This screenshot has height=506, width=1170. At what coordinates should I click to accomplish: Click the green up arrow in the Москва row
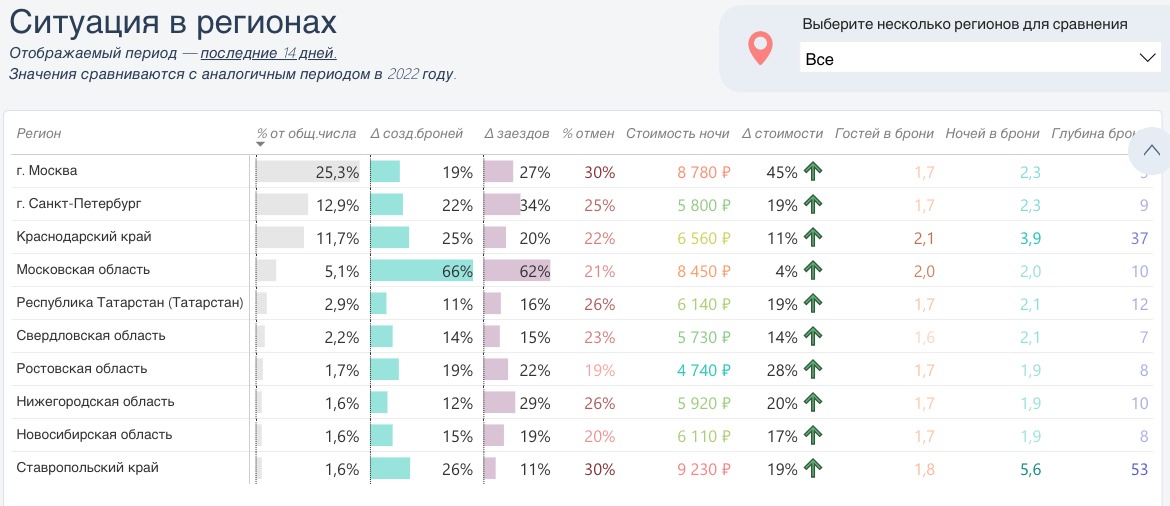click(x=813, y=172)
